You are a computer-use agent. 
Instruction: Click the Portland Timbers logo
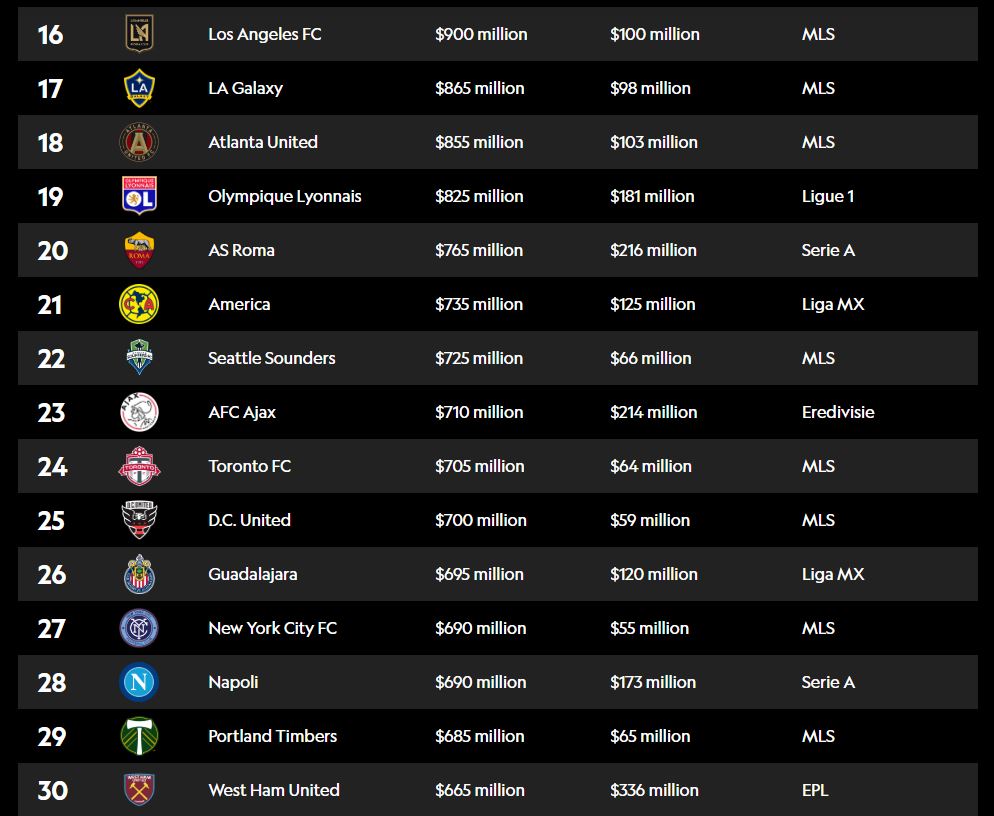click(x=139, y=736)
